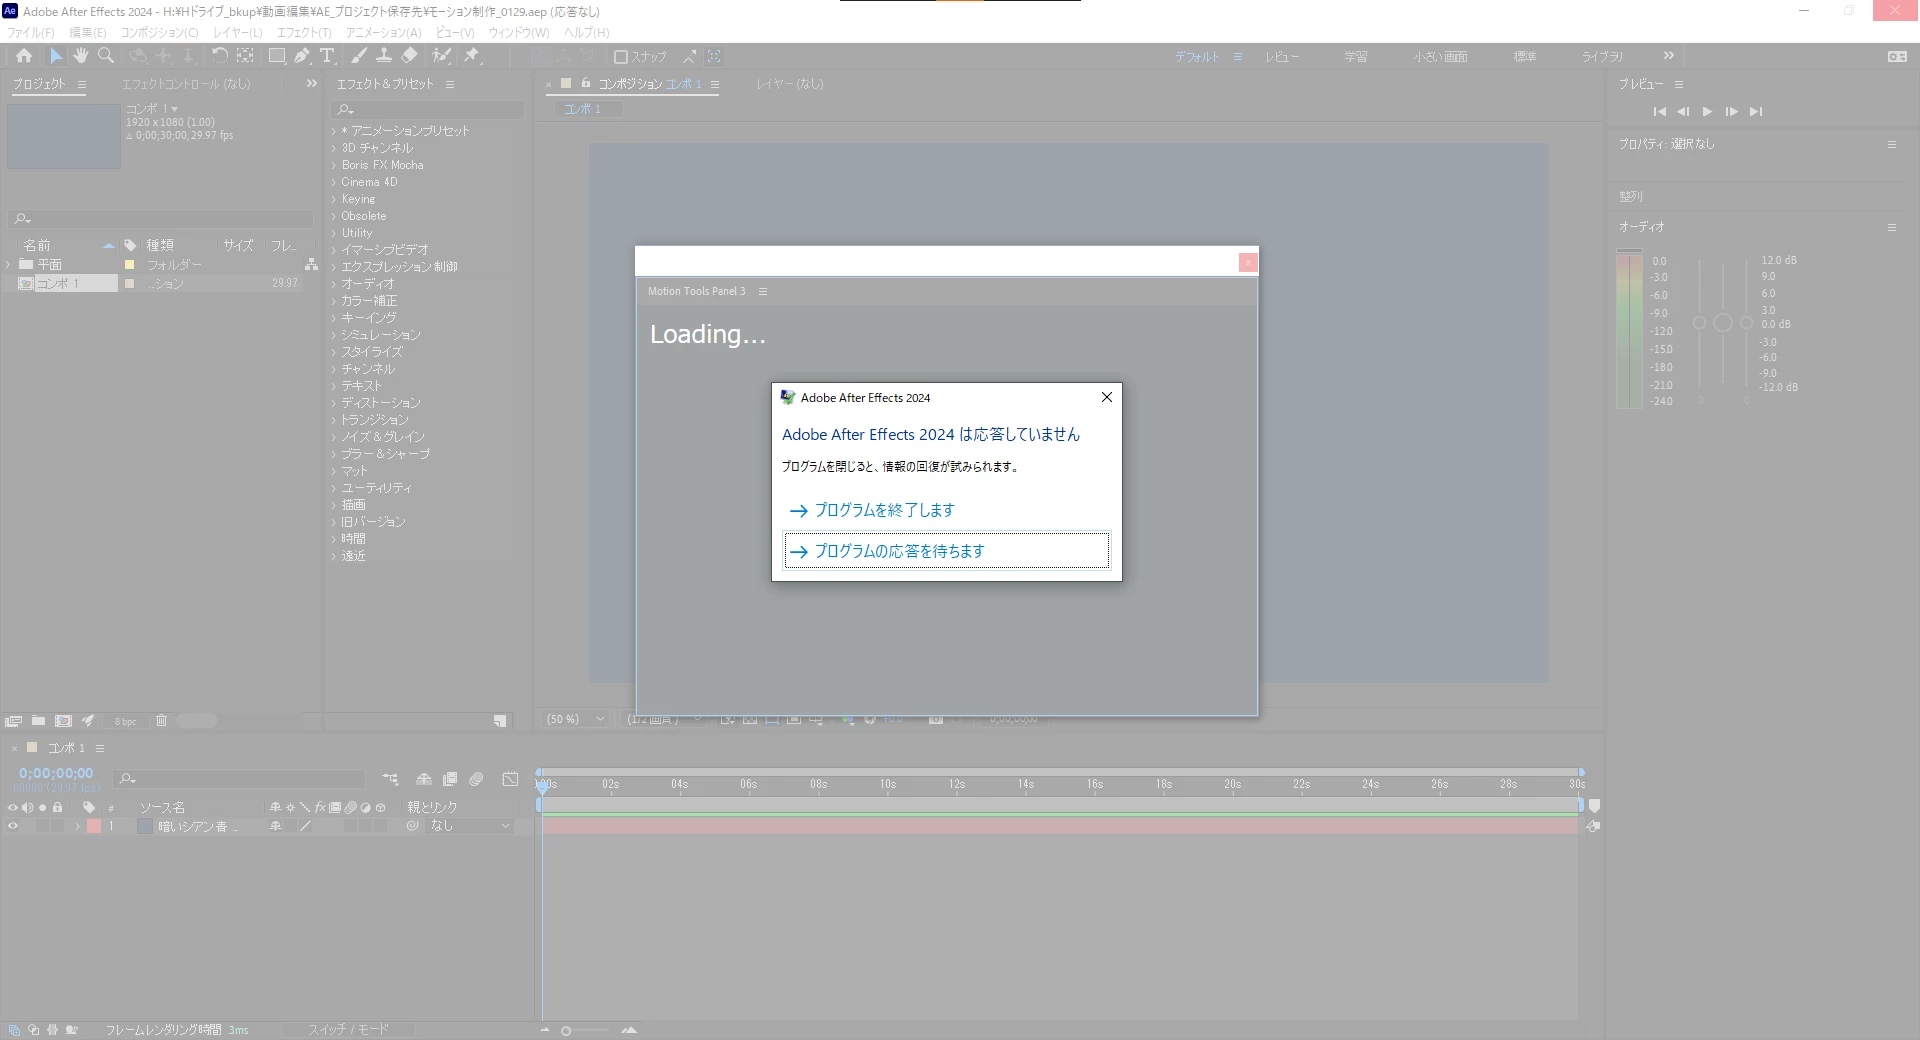Click first frame button in Preview panel
The width and height of the screenshot is (1920, 1040).
click(1660, 112)
